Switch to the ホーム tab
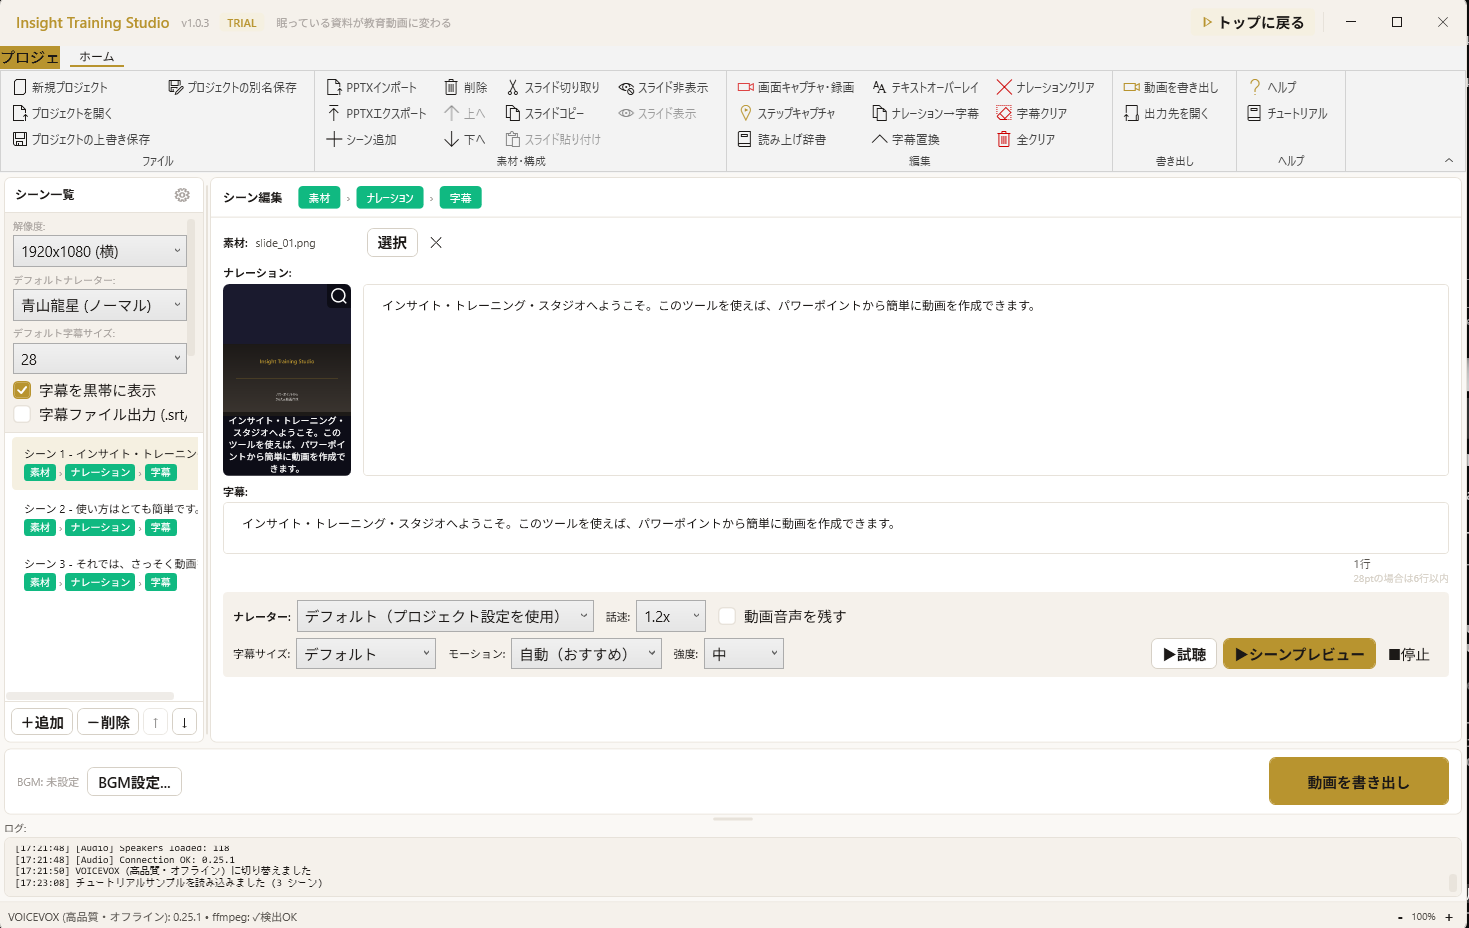Screen dimensions: 1469x928 (x=96, y=57)
